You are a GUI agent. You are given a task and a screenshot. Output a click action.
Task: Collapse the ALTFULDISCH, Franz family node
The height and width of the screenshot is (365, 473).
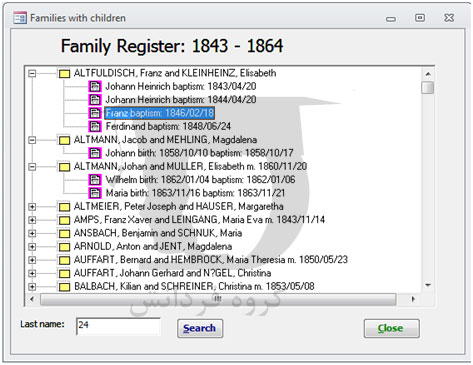(x=32, y=73)
